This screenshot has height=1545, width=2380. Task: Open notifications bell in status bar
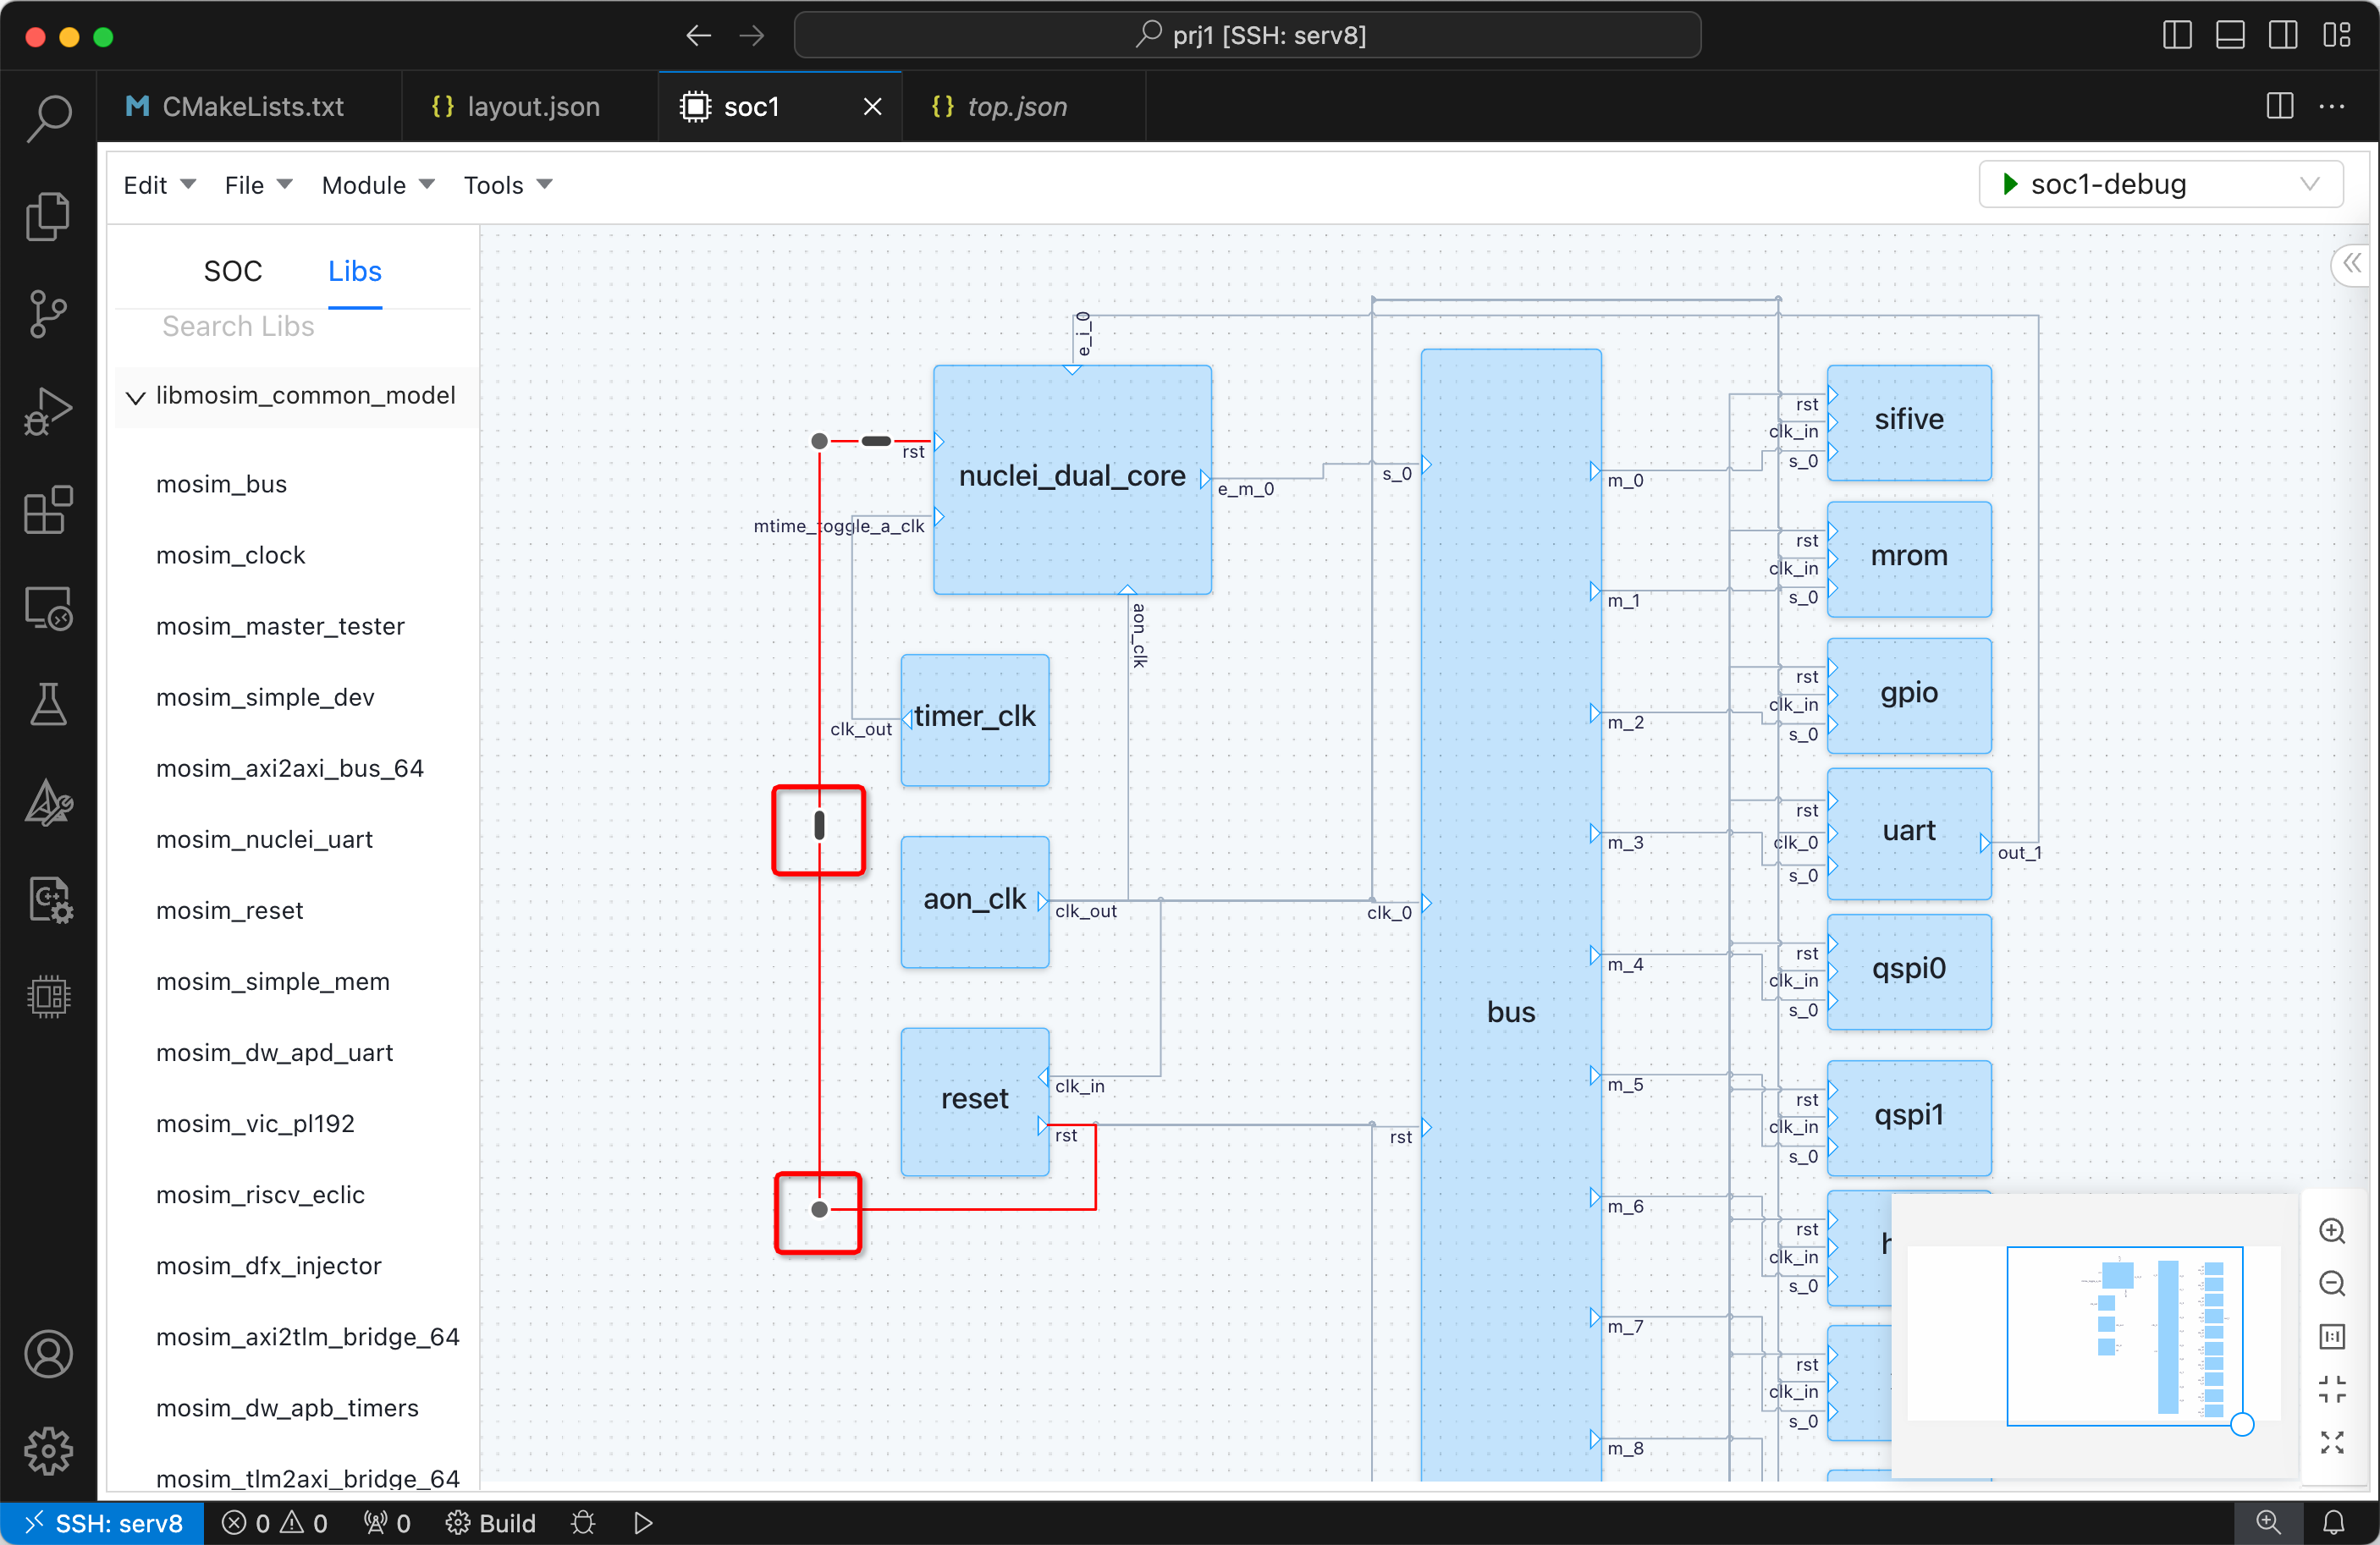(2334, 1522)
